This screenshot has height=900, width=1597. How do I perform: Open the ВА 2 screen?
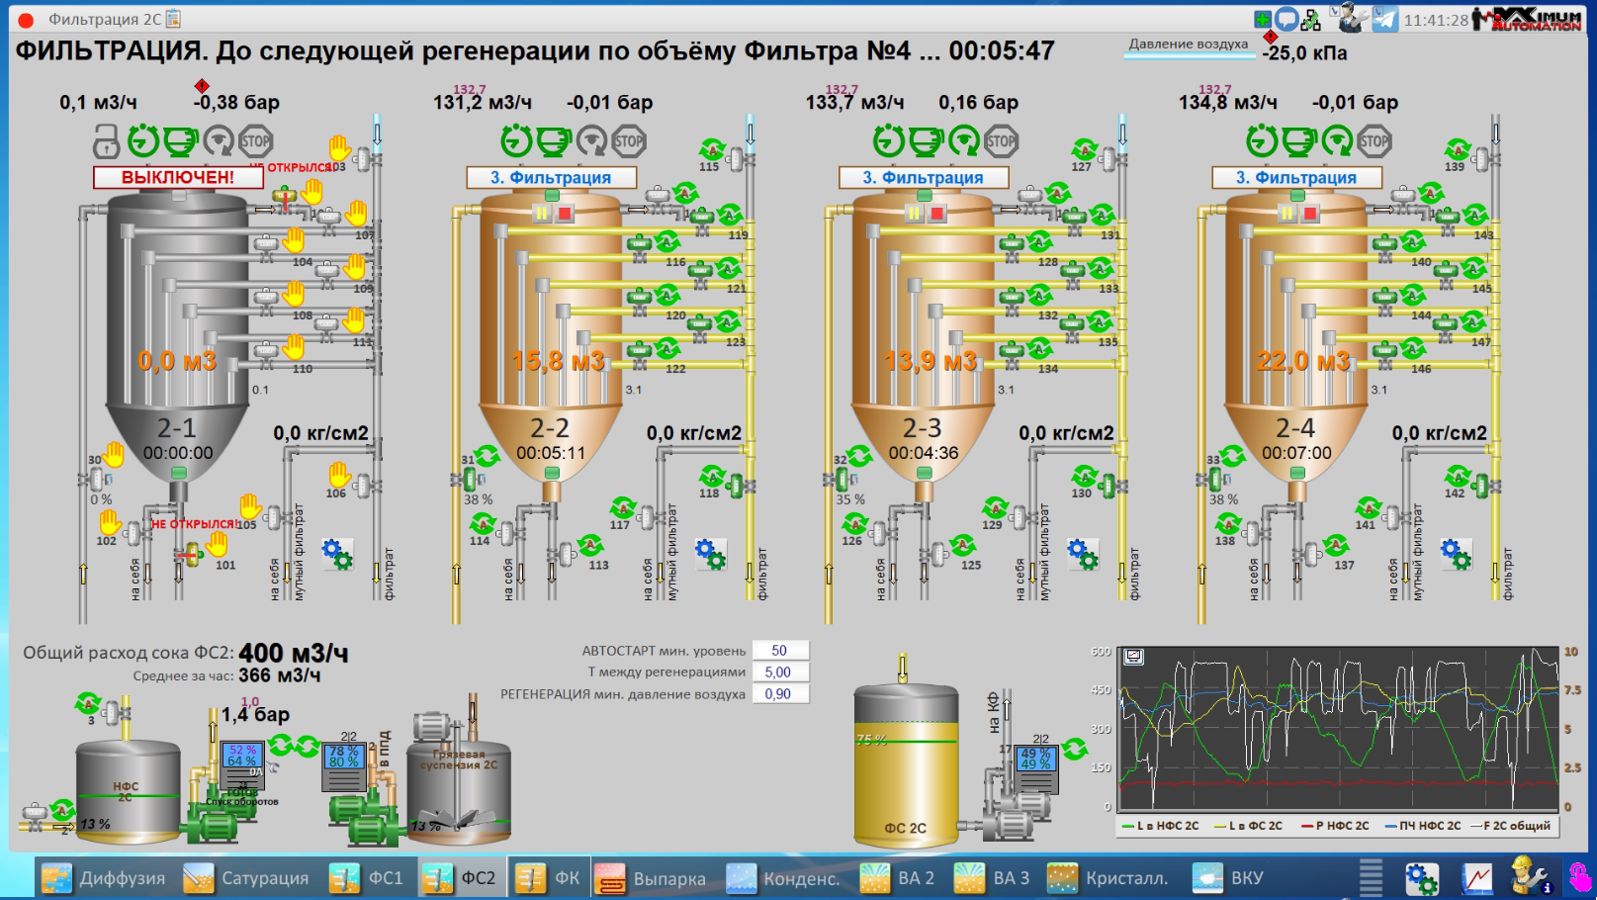click(898, 878)
